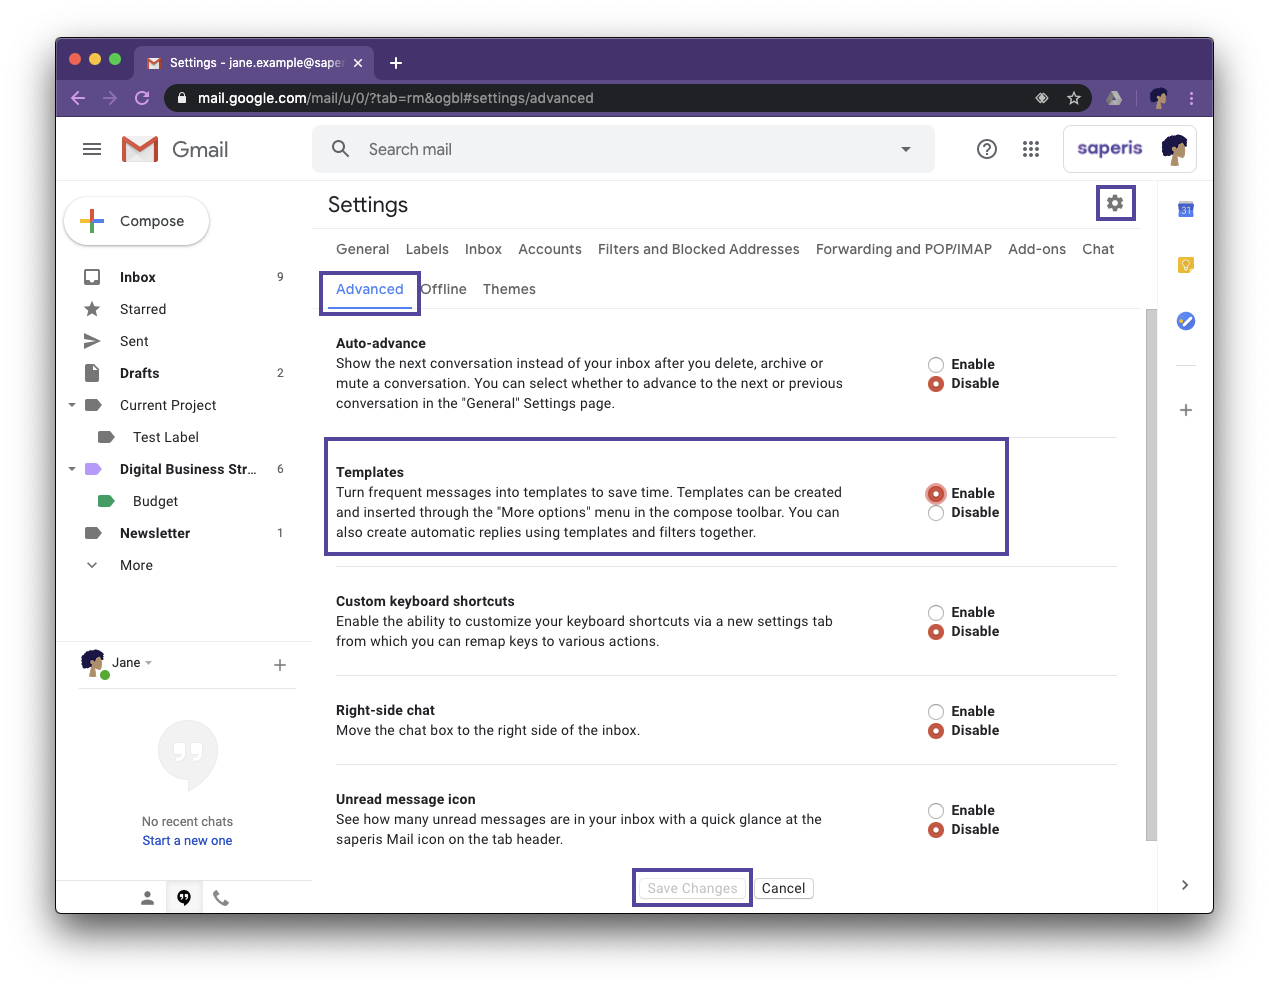Open the Test Label label

click(x=166, y=437)
